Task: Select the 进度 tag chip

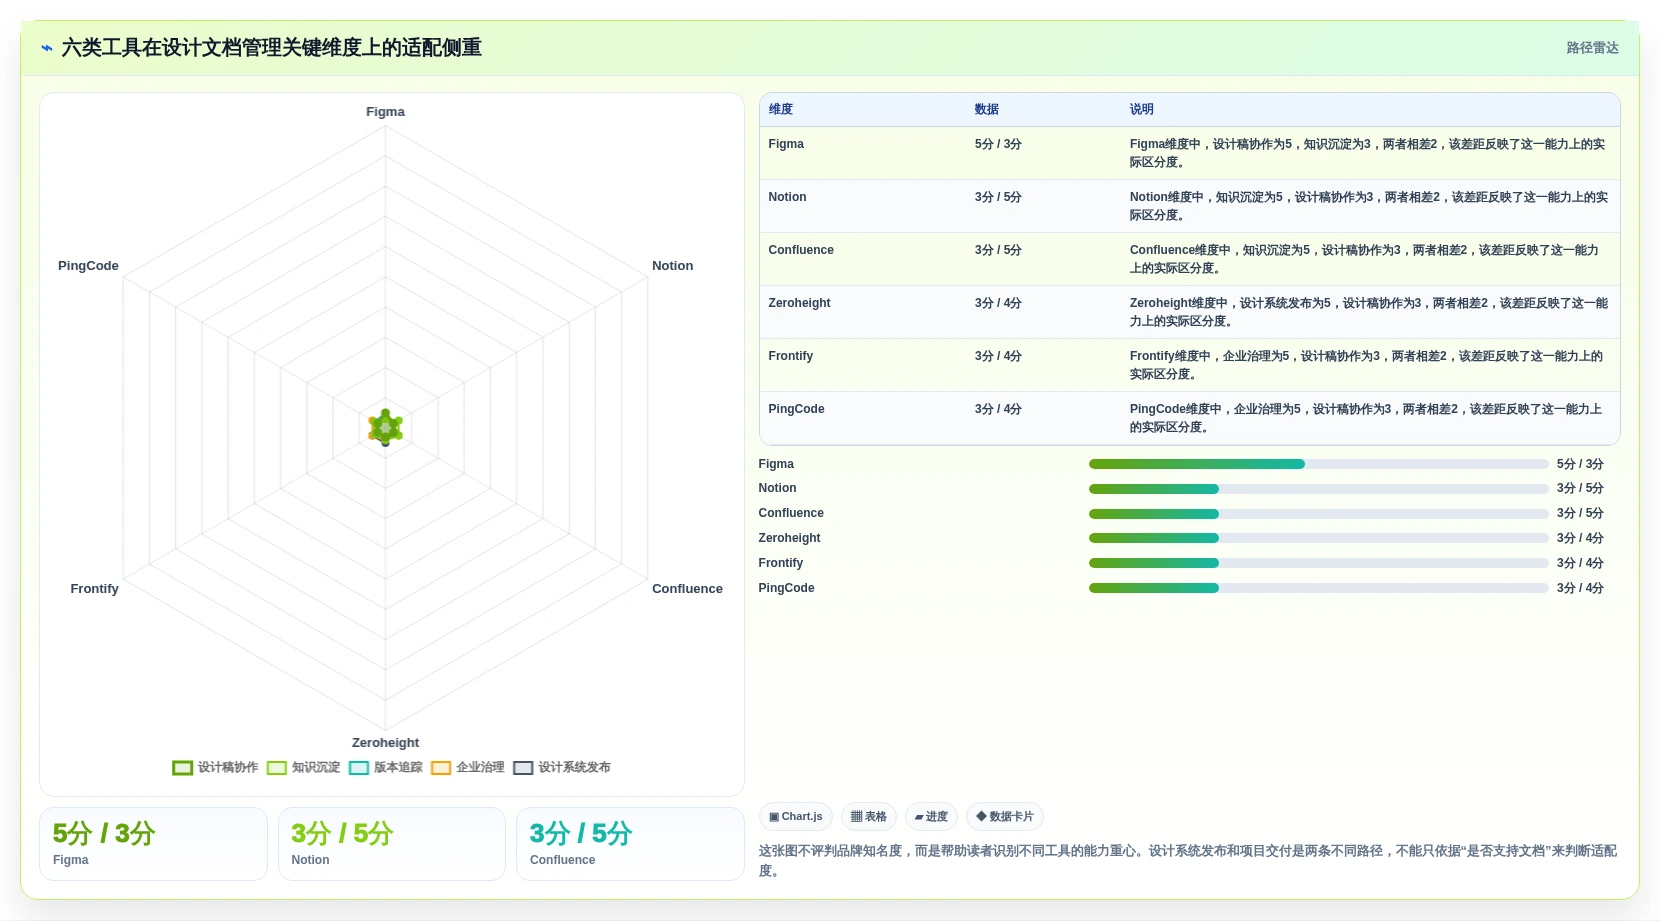Action: click(x=931, y=817)
